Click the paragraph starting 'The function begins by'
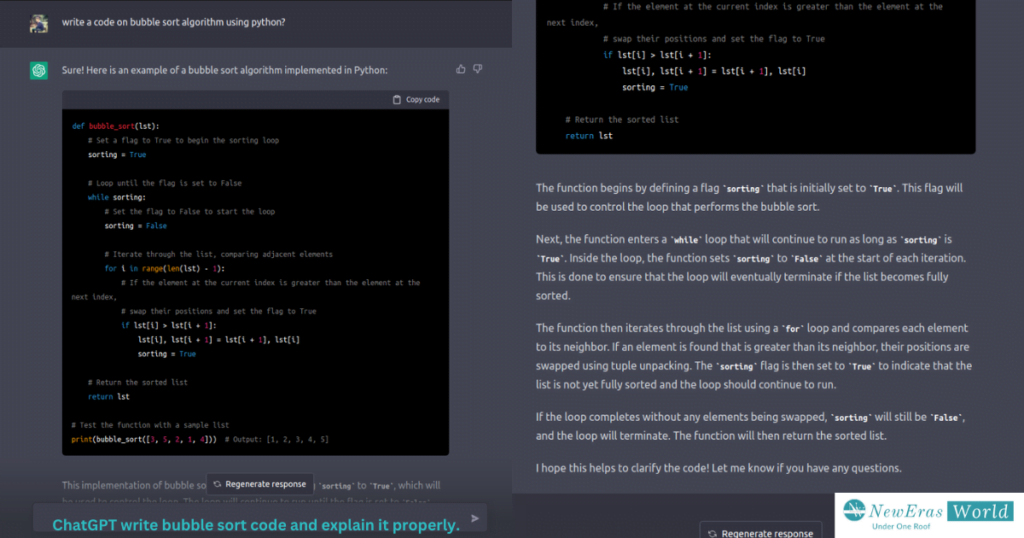Screen dimensions: 1024x538 (749, 197)
